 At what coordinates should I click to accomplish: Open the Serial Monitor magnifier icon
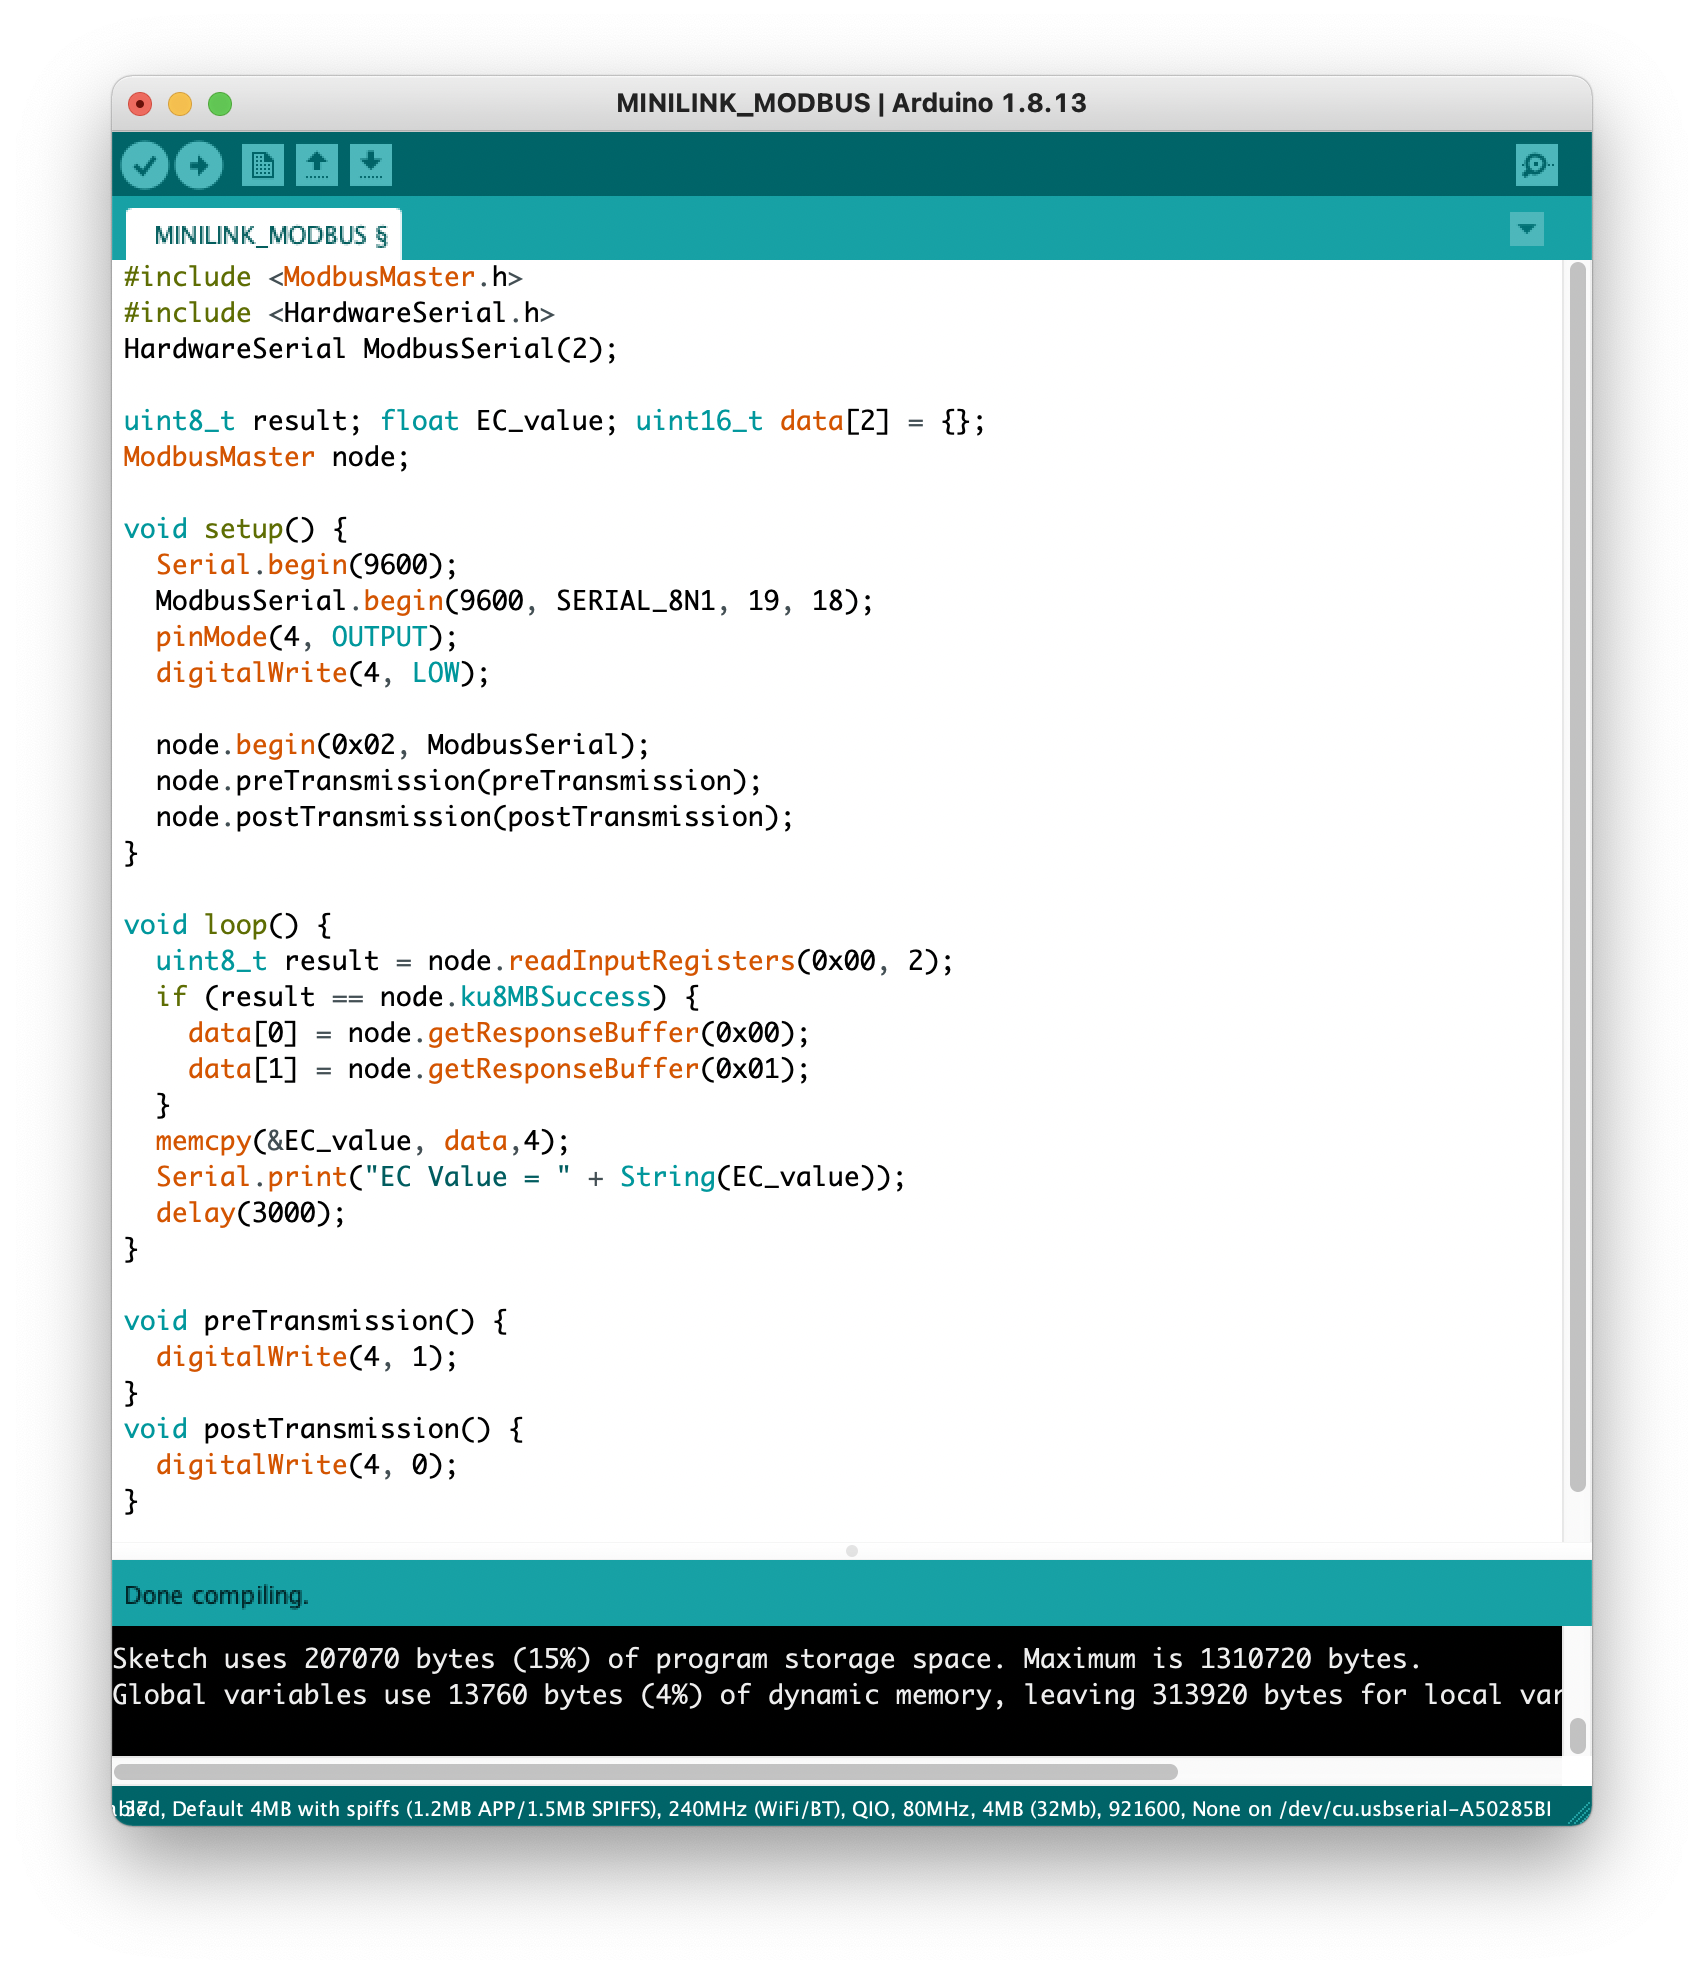(1536, 165)
